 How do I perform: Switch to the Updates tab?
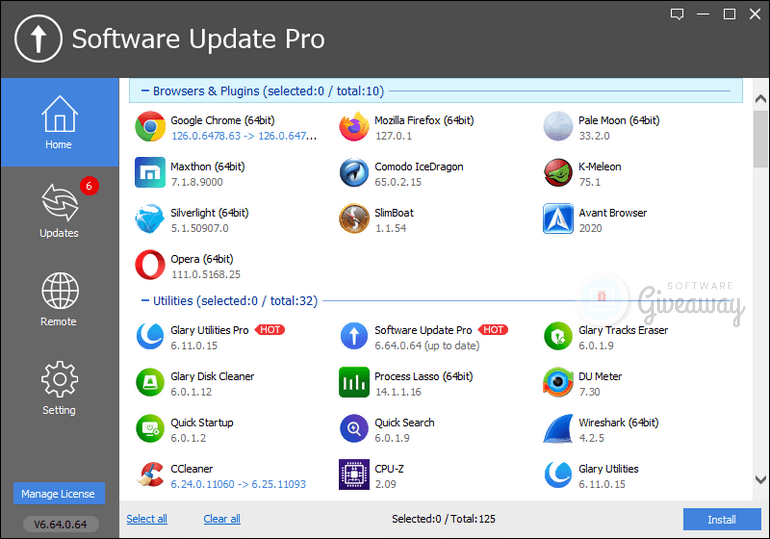59,211
